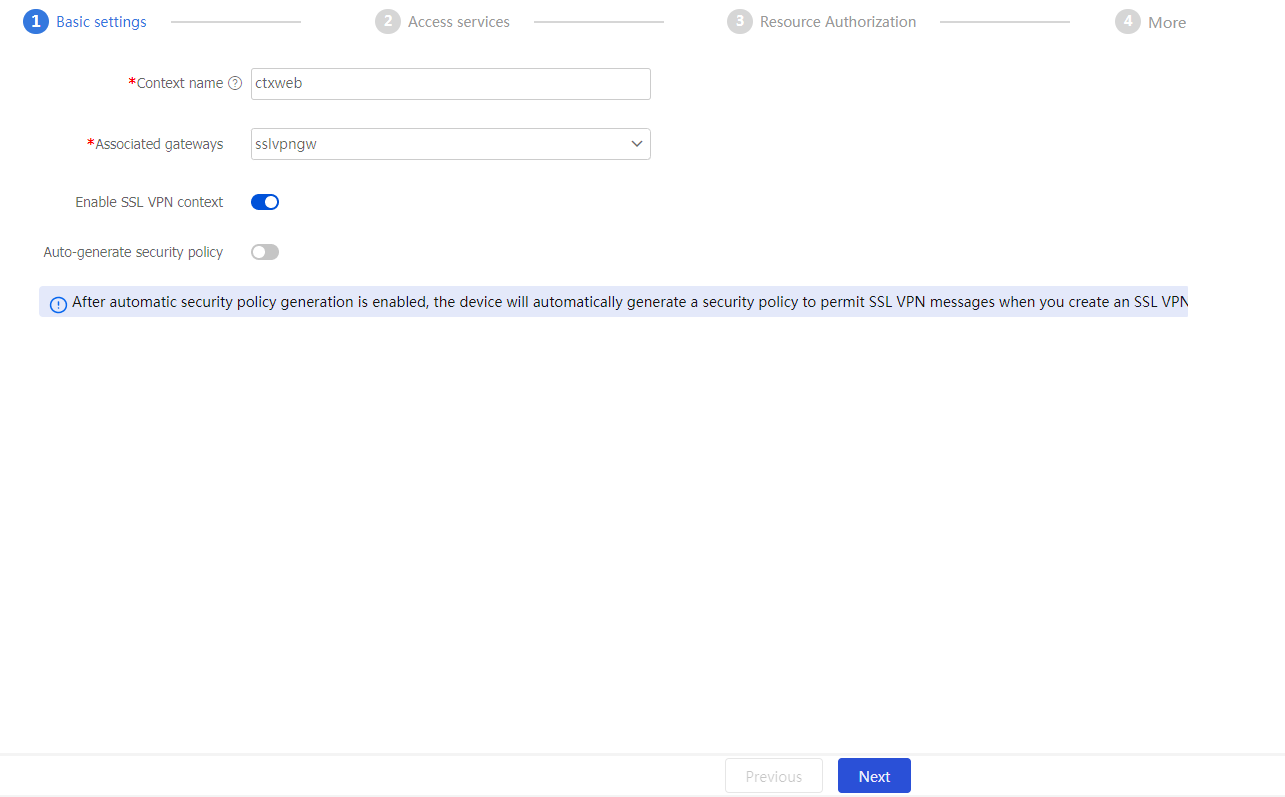Go to Basic settings step

point(101,22)
